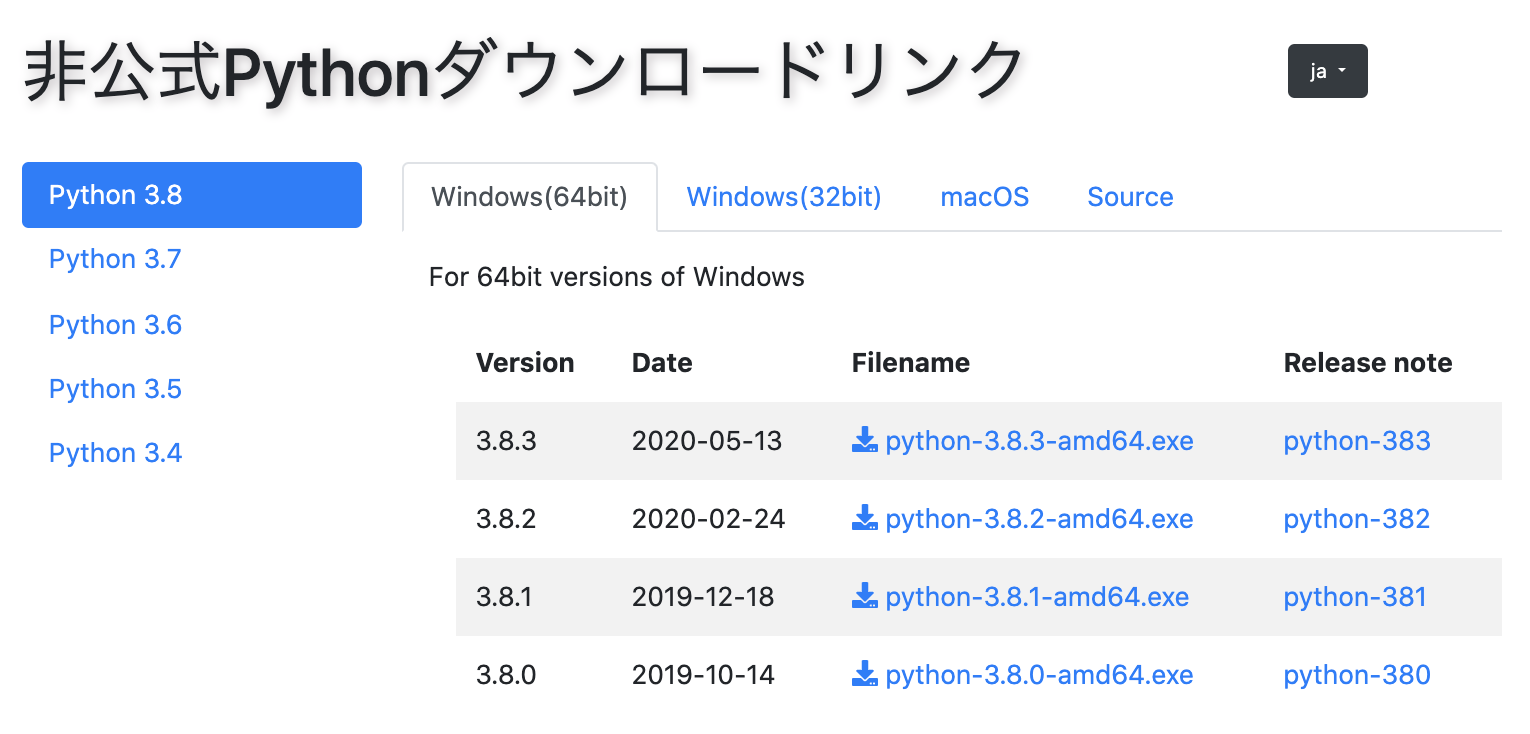This screenshot has width=1530, height=734.
Task: Select Python 3.7 in the sidebar
Action: 115,259
